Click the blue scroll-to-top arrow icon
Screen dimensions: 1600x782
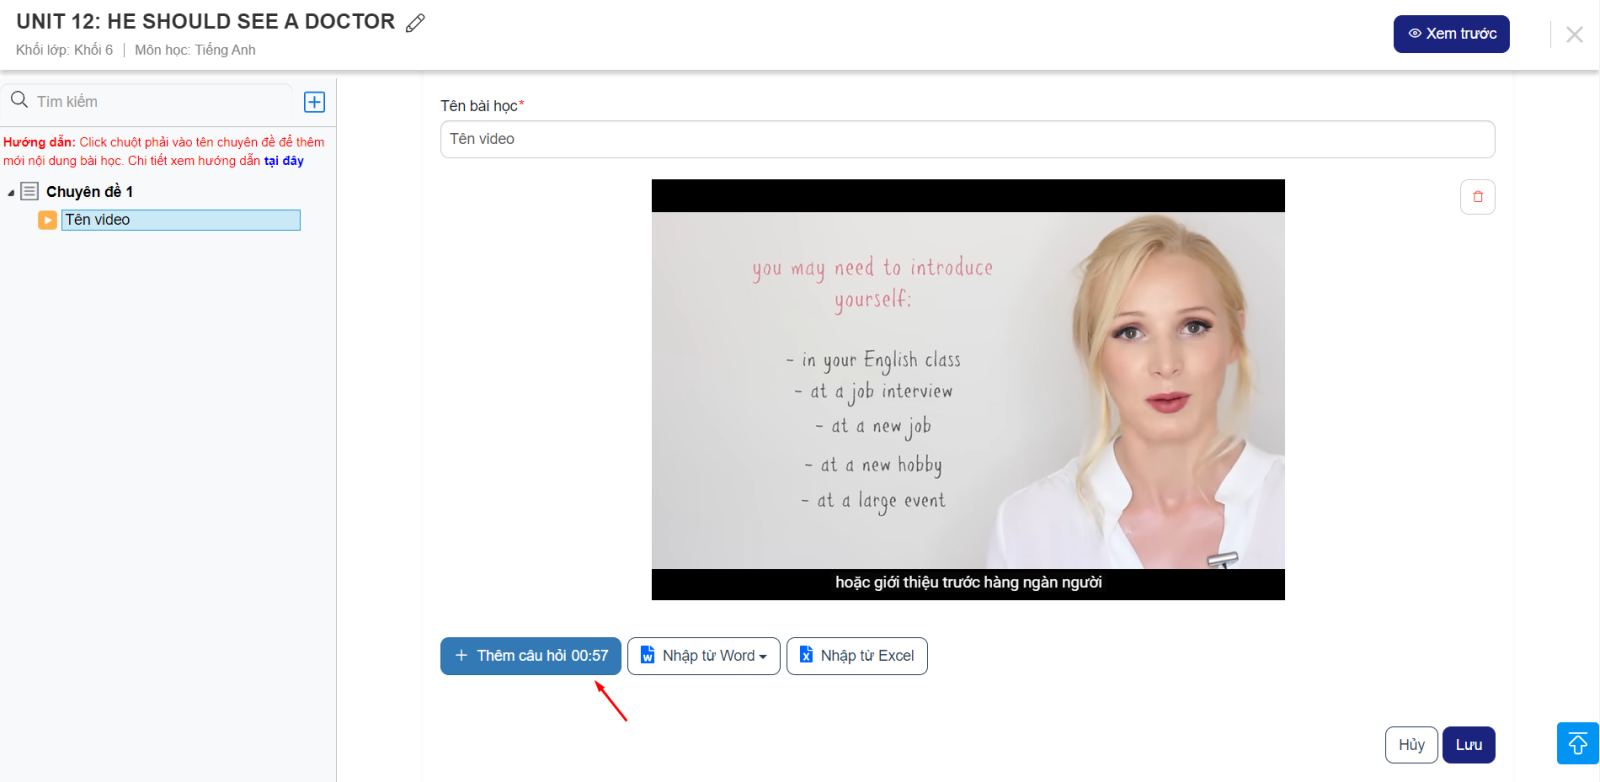pyautogui.click(x=1577, y=744)
